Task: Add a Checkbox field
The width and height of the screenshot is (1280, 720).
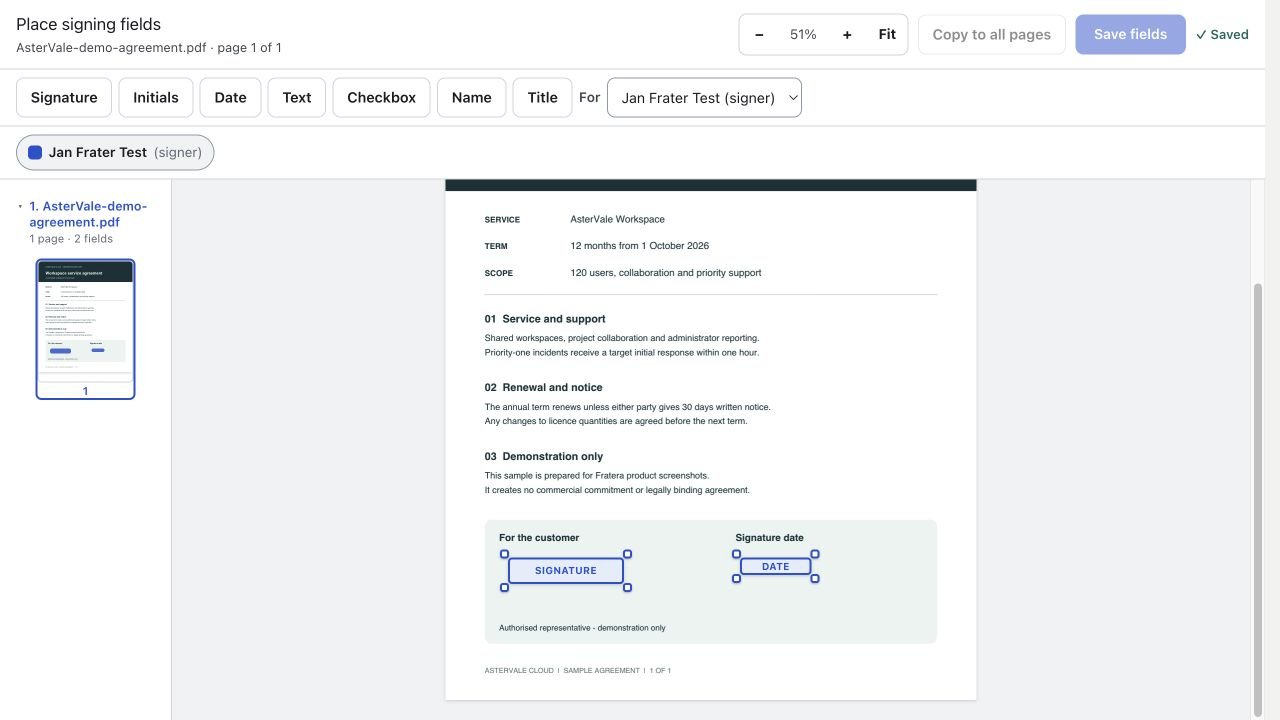Action: [381, 98]
